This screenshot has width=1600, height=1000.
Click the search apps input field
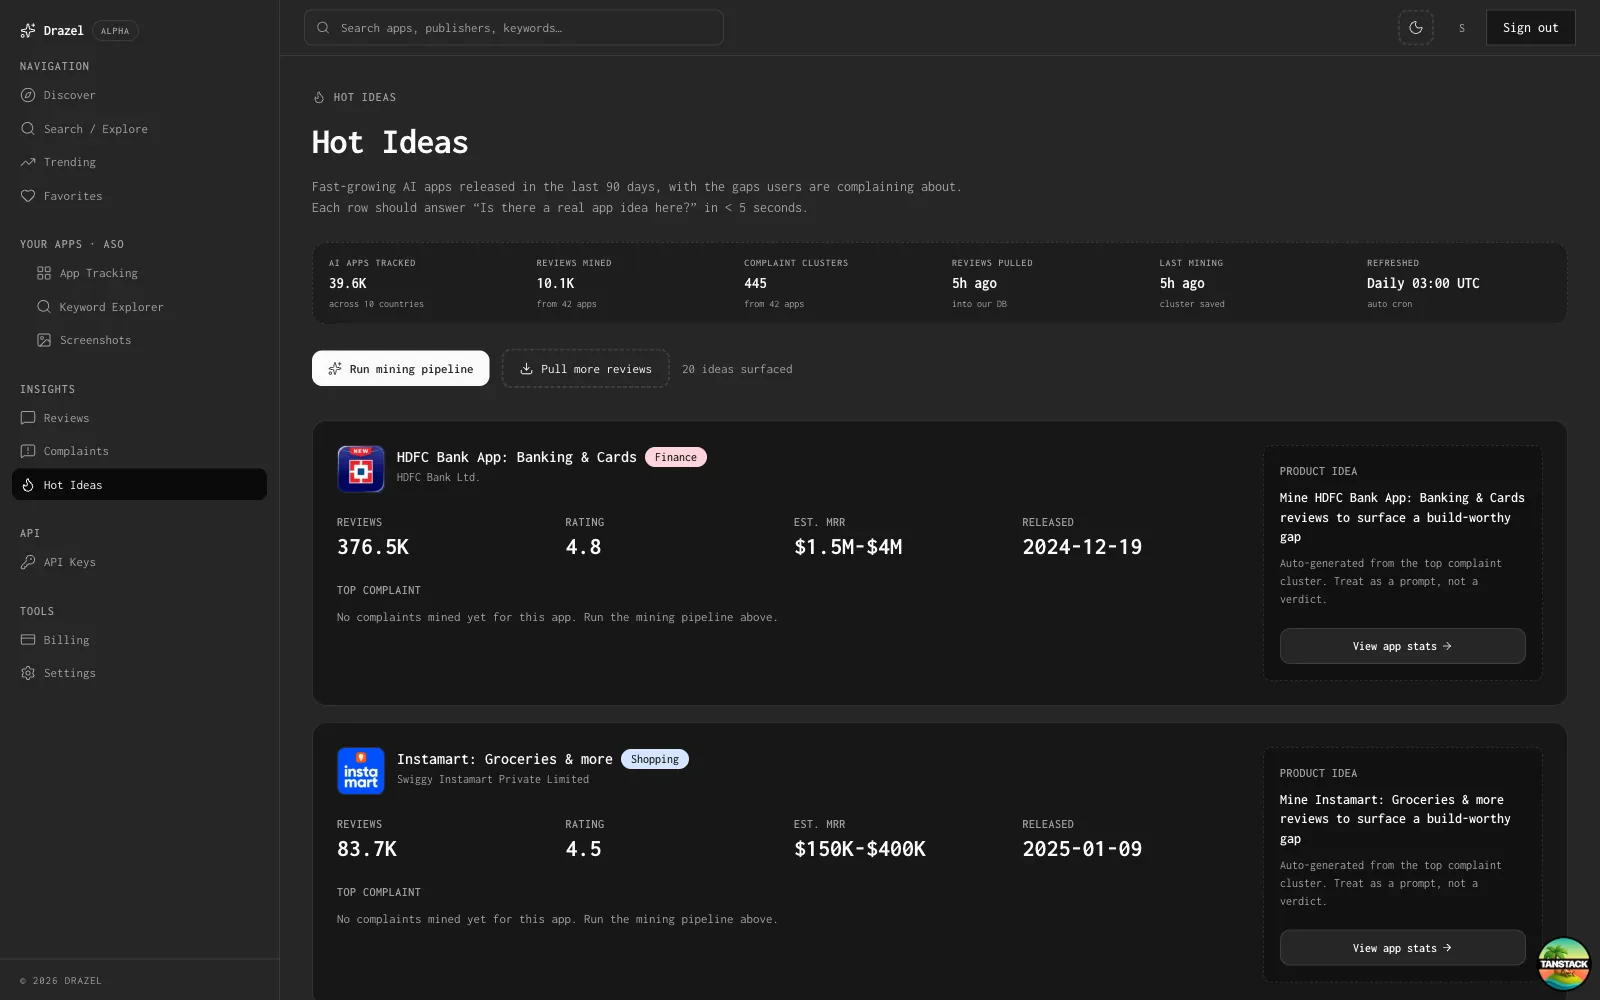[513, 28]
